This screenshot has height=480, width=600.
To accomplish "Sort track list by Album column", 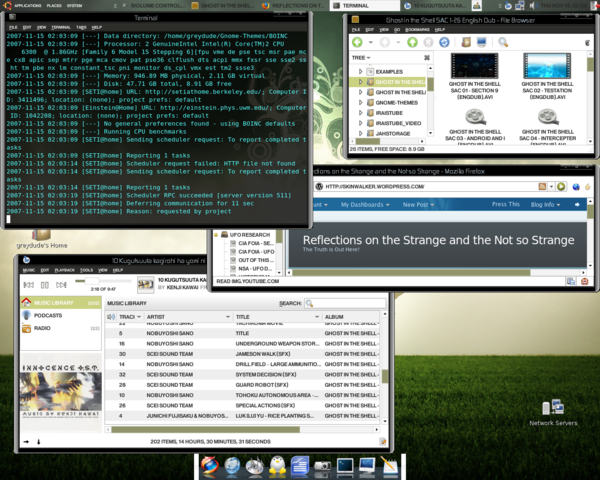I will pos(351,317).
